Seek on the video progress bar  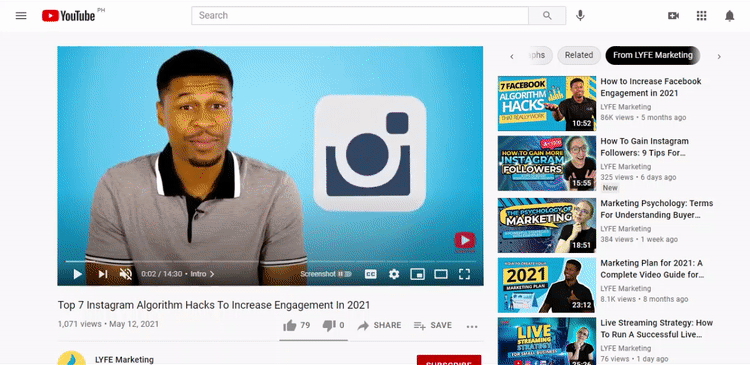(x=270, y=261)
